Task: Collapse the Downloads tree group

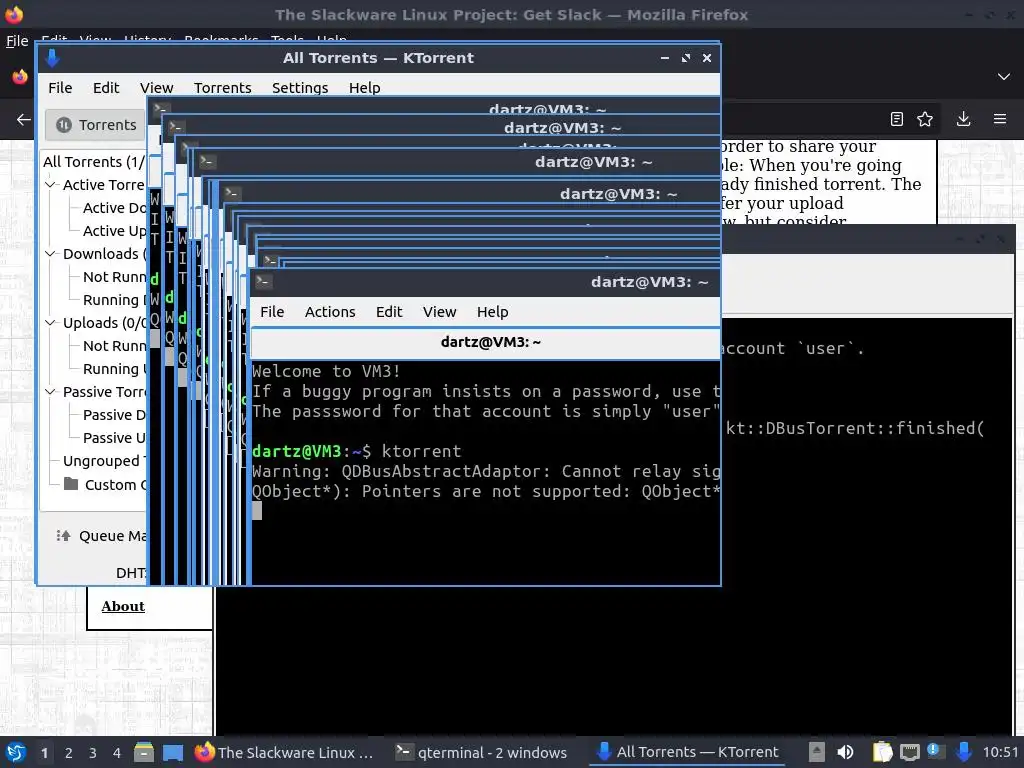Action: coord(50,253)
